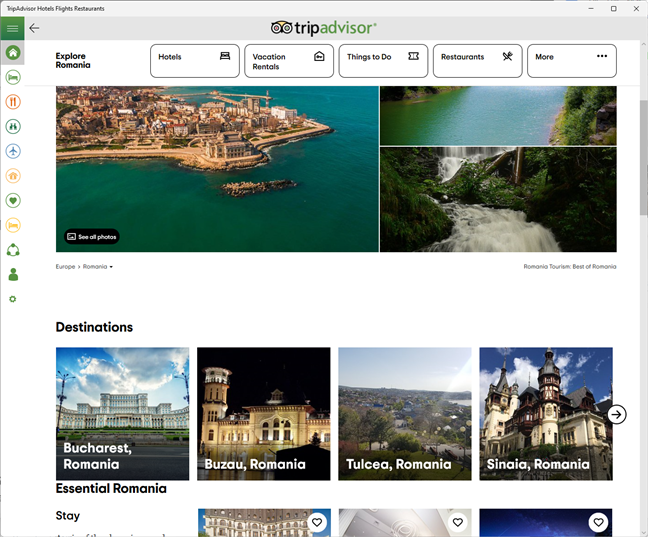Open the profile person sidebar icon
648x537 pixels.
(13, 274)
